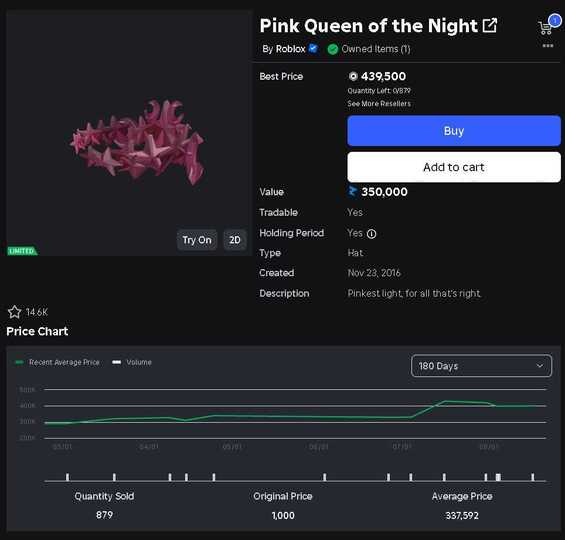Click the Holding Period info icon
The height and width of the screenshot is (540, 565).
tap(372, 234)
